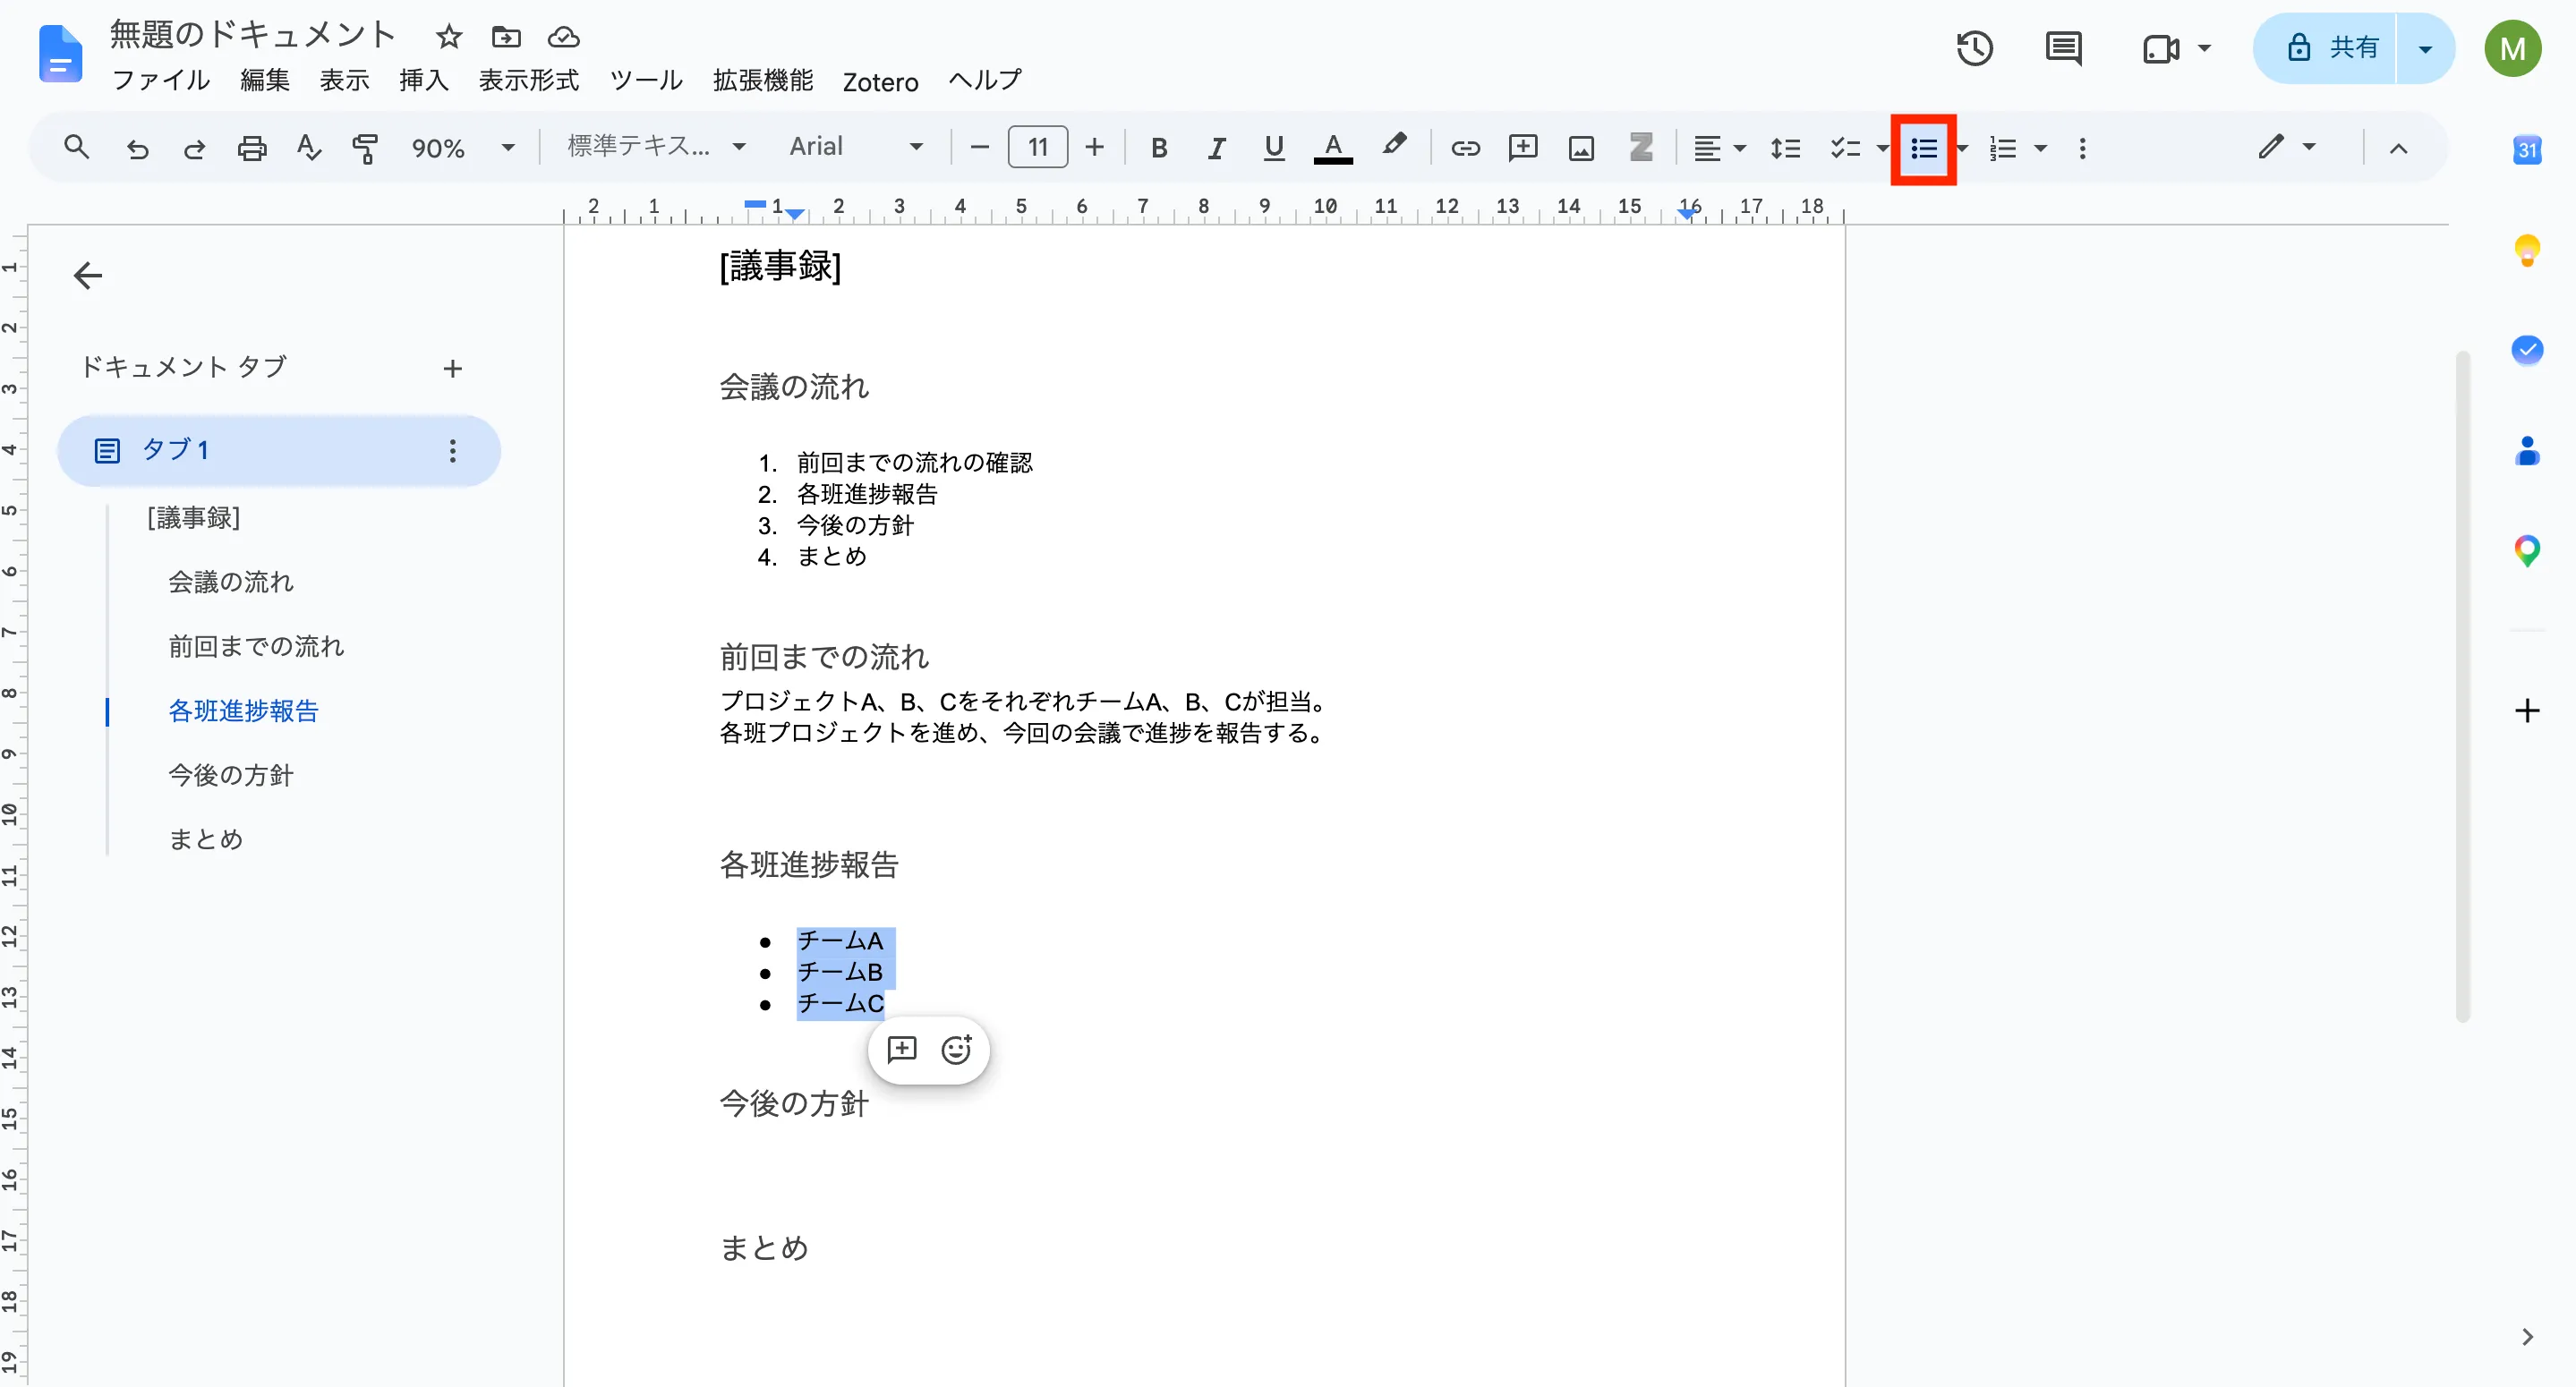Expand the bulleted list options arrow
This screenshot has width=2576, height=1387.
pyautogui.click(x=1962, y=149)
